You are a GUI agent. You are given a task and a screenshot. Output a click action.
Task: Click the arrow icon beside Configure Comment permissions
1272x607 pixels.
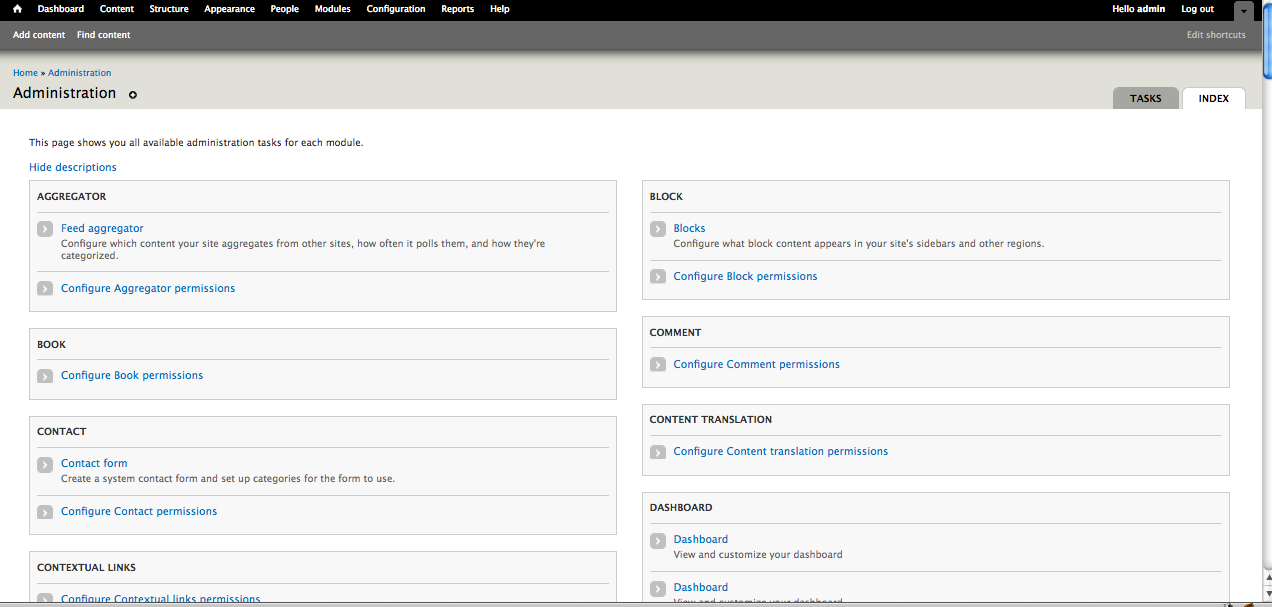[657, 364]
